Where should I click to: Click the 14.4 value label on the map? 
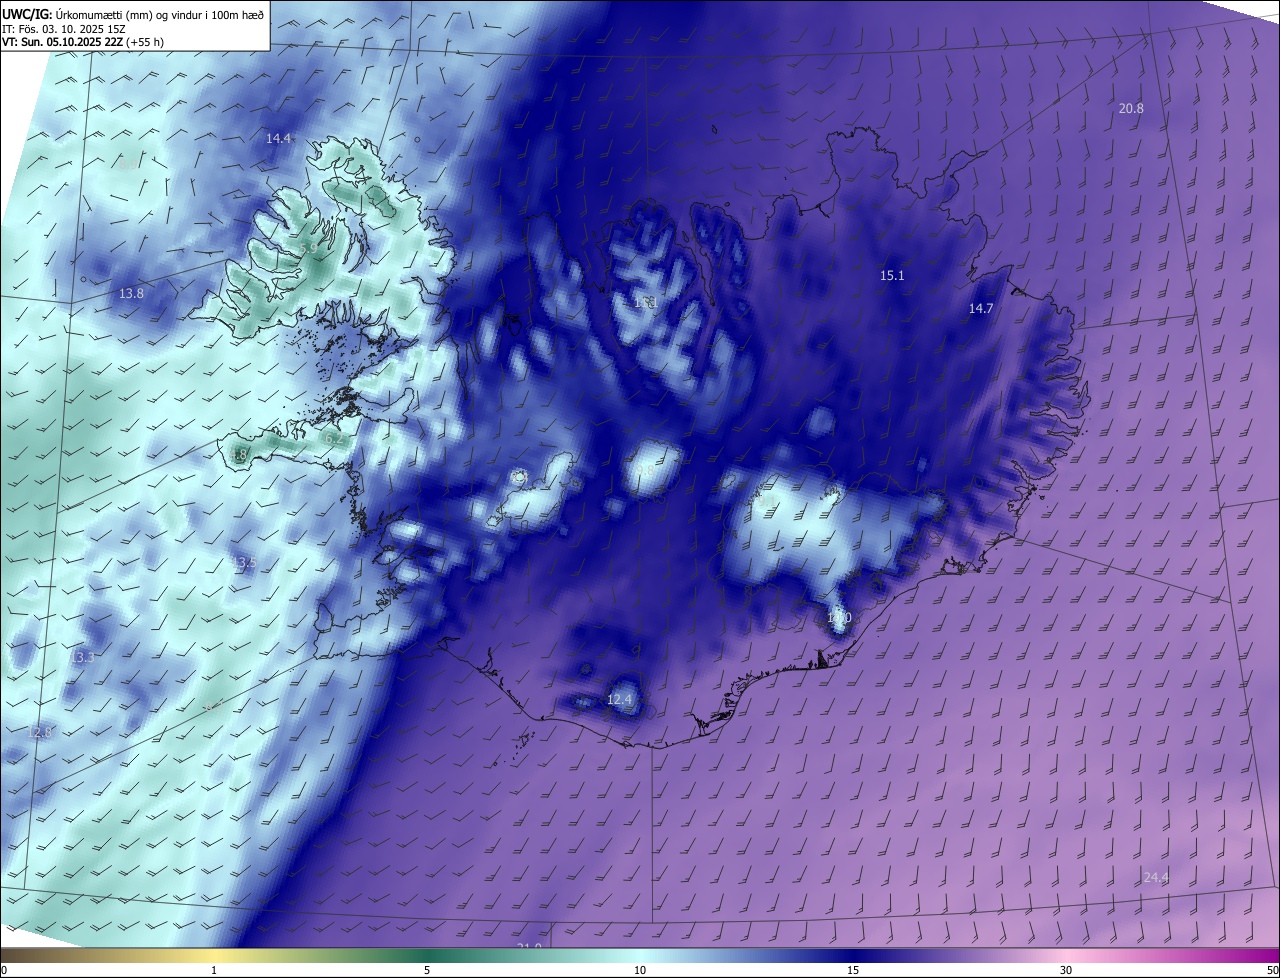[278, 138]
